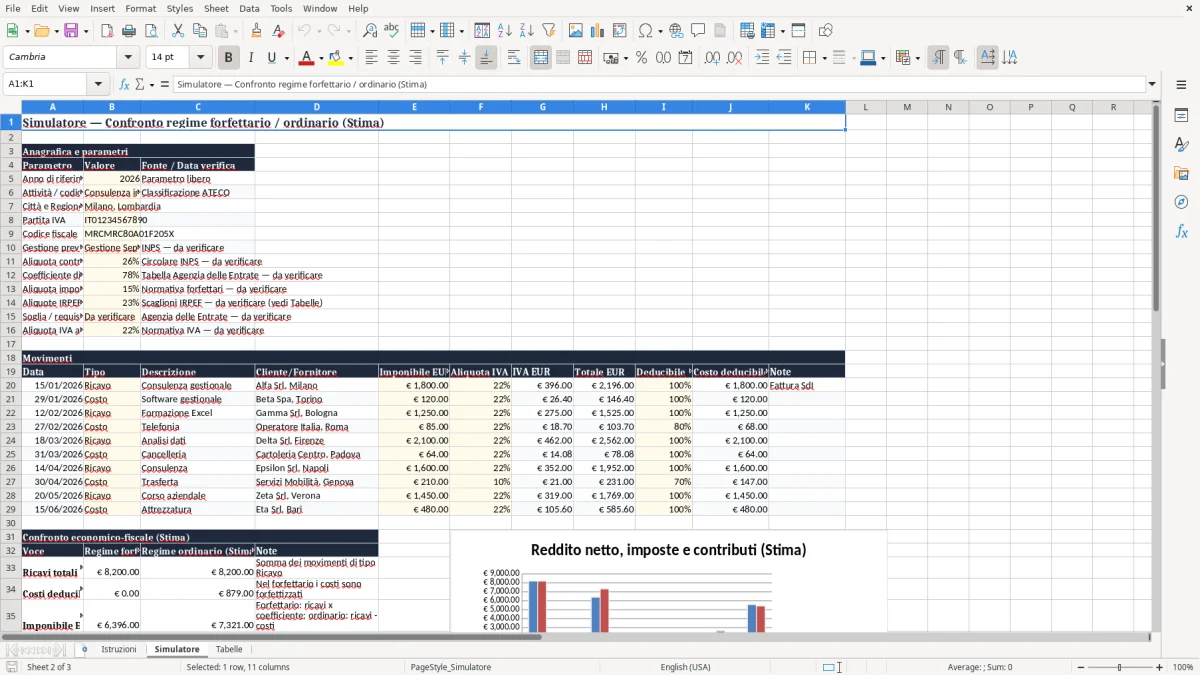This screenshot has width=1200, height=675.
Task: Sort descending
Action: pos(526,31)
